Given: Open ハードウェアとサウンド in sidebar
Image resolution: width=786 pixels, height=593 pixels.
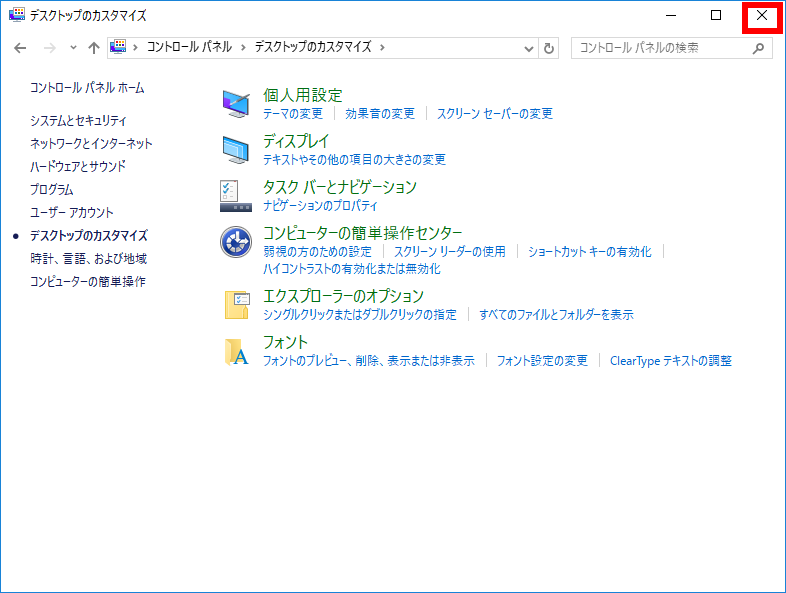Looking at the screenshot, I should (x=78, y=166).
